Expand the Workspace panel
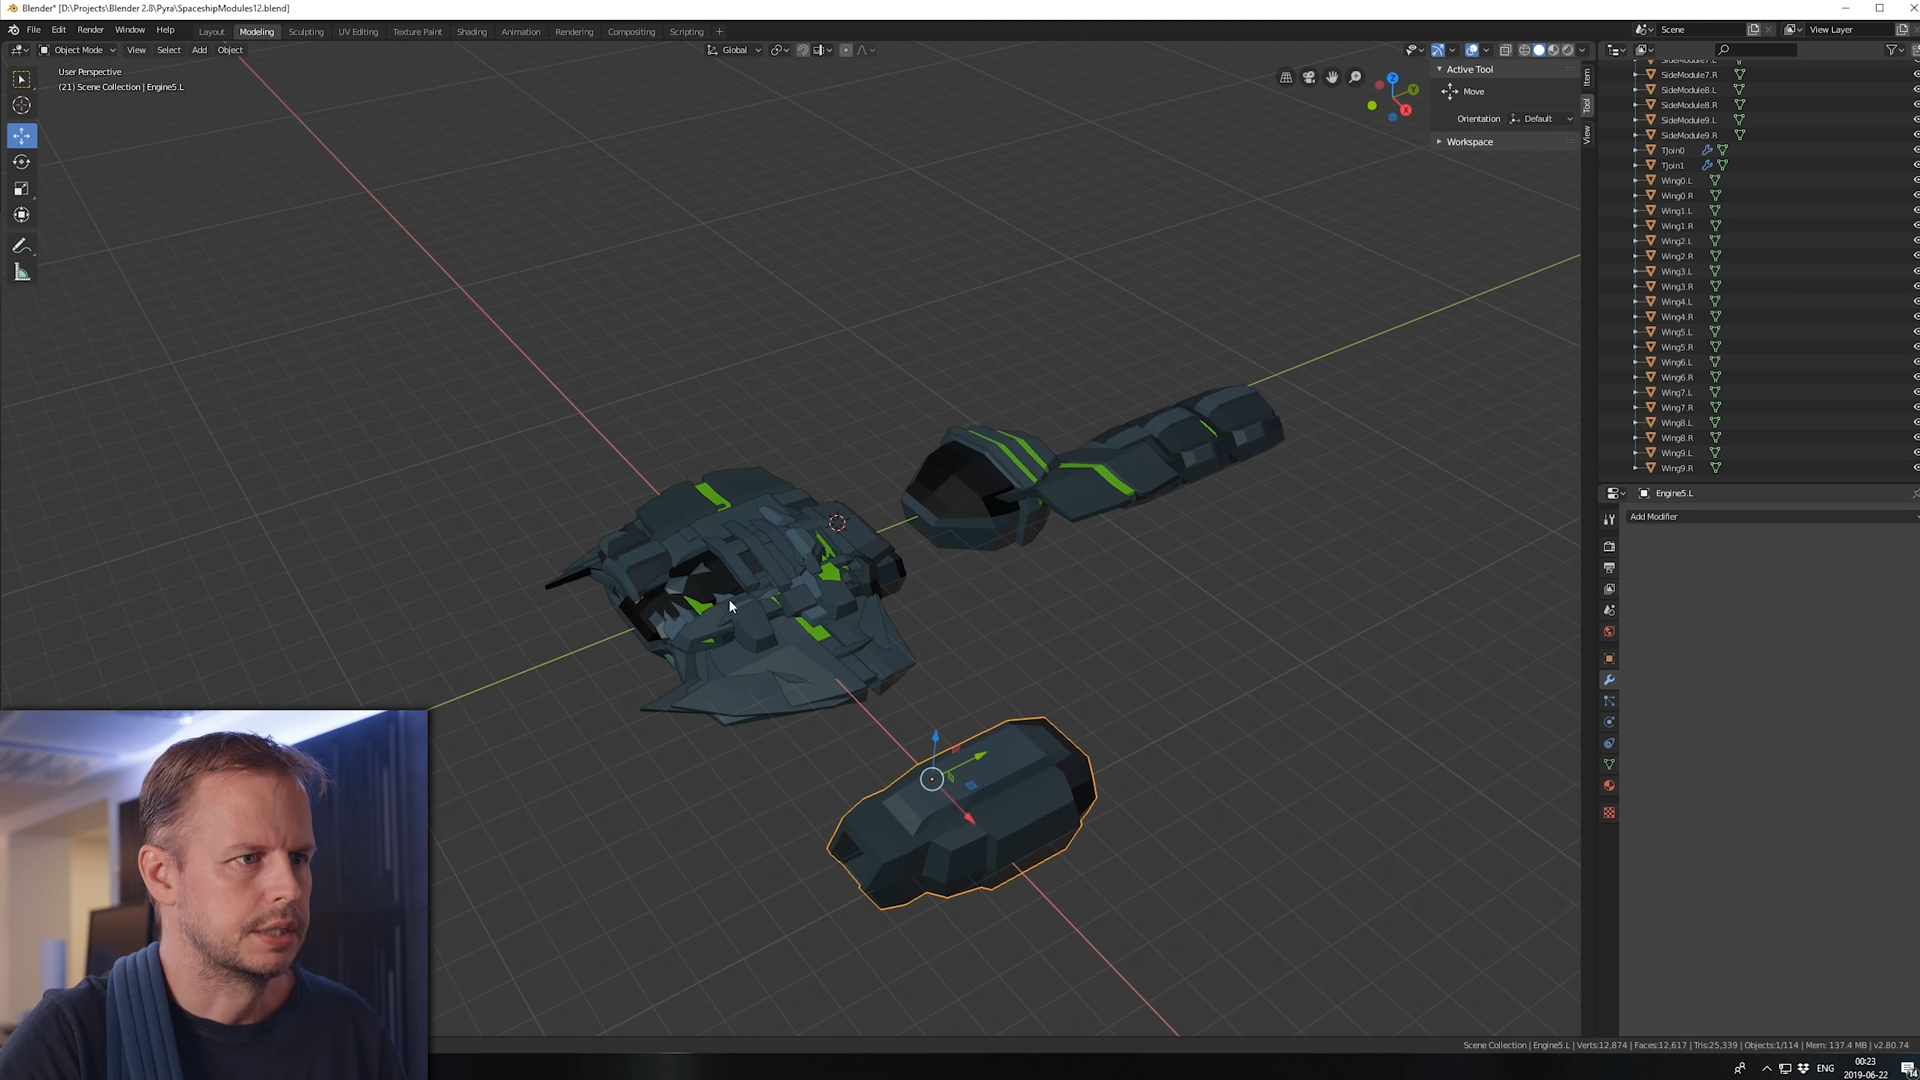The image size is (1920, 1080). coord(1469,142)
